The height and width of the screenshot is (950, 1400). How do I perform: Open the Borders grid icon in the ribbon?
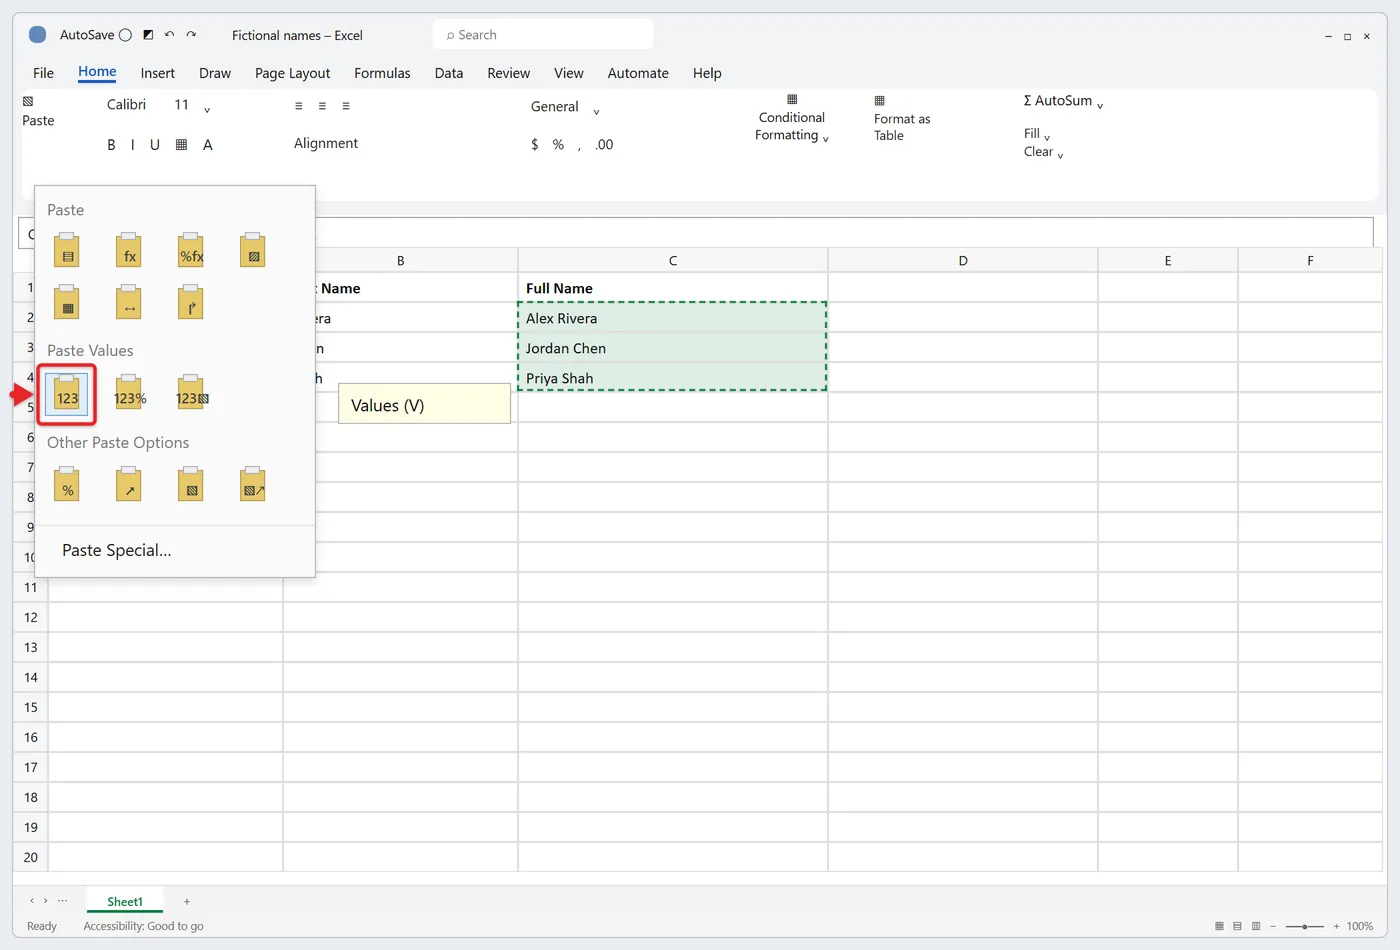(181, 145)
